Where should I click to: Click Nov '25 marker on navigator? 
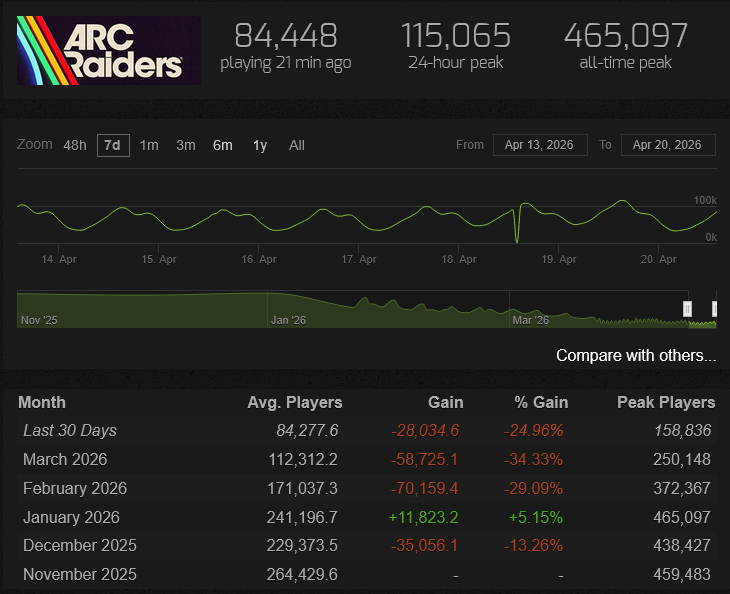click(x=39, y=320)
